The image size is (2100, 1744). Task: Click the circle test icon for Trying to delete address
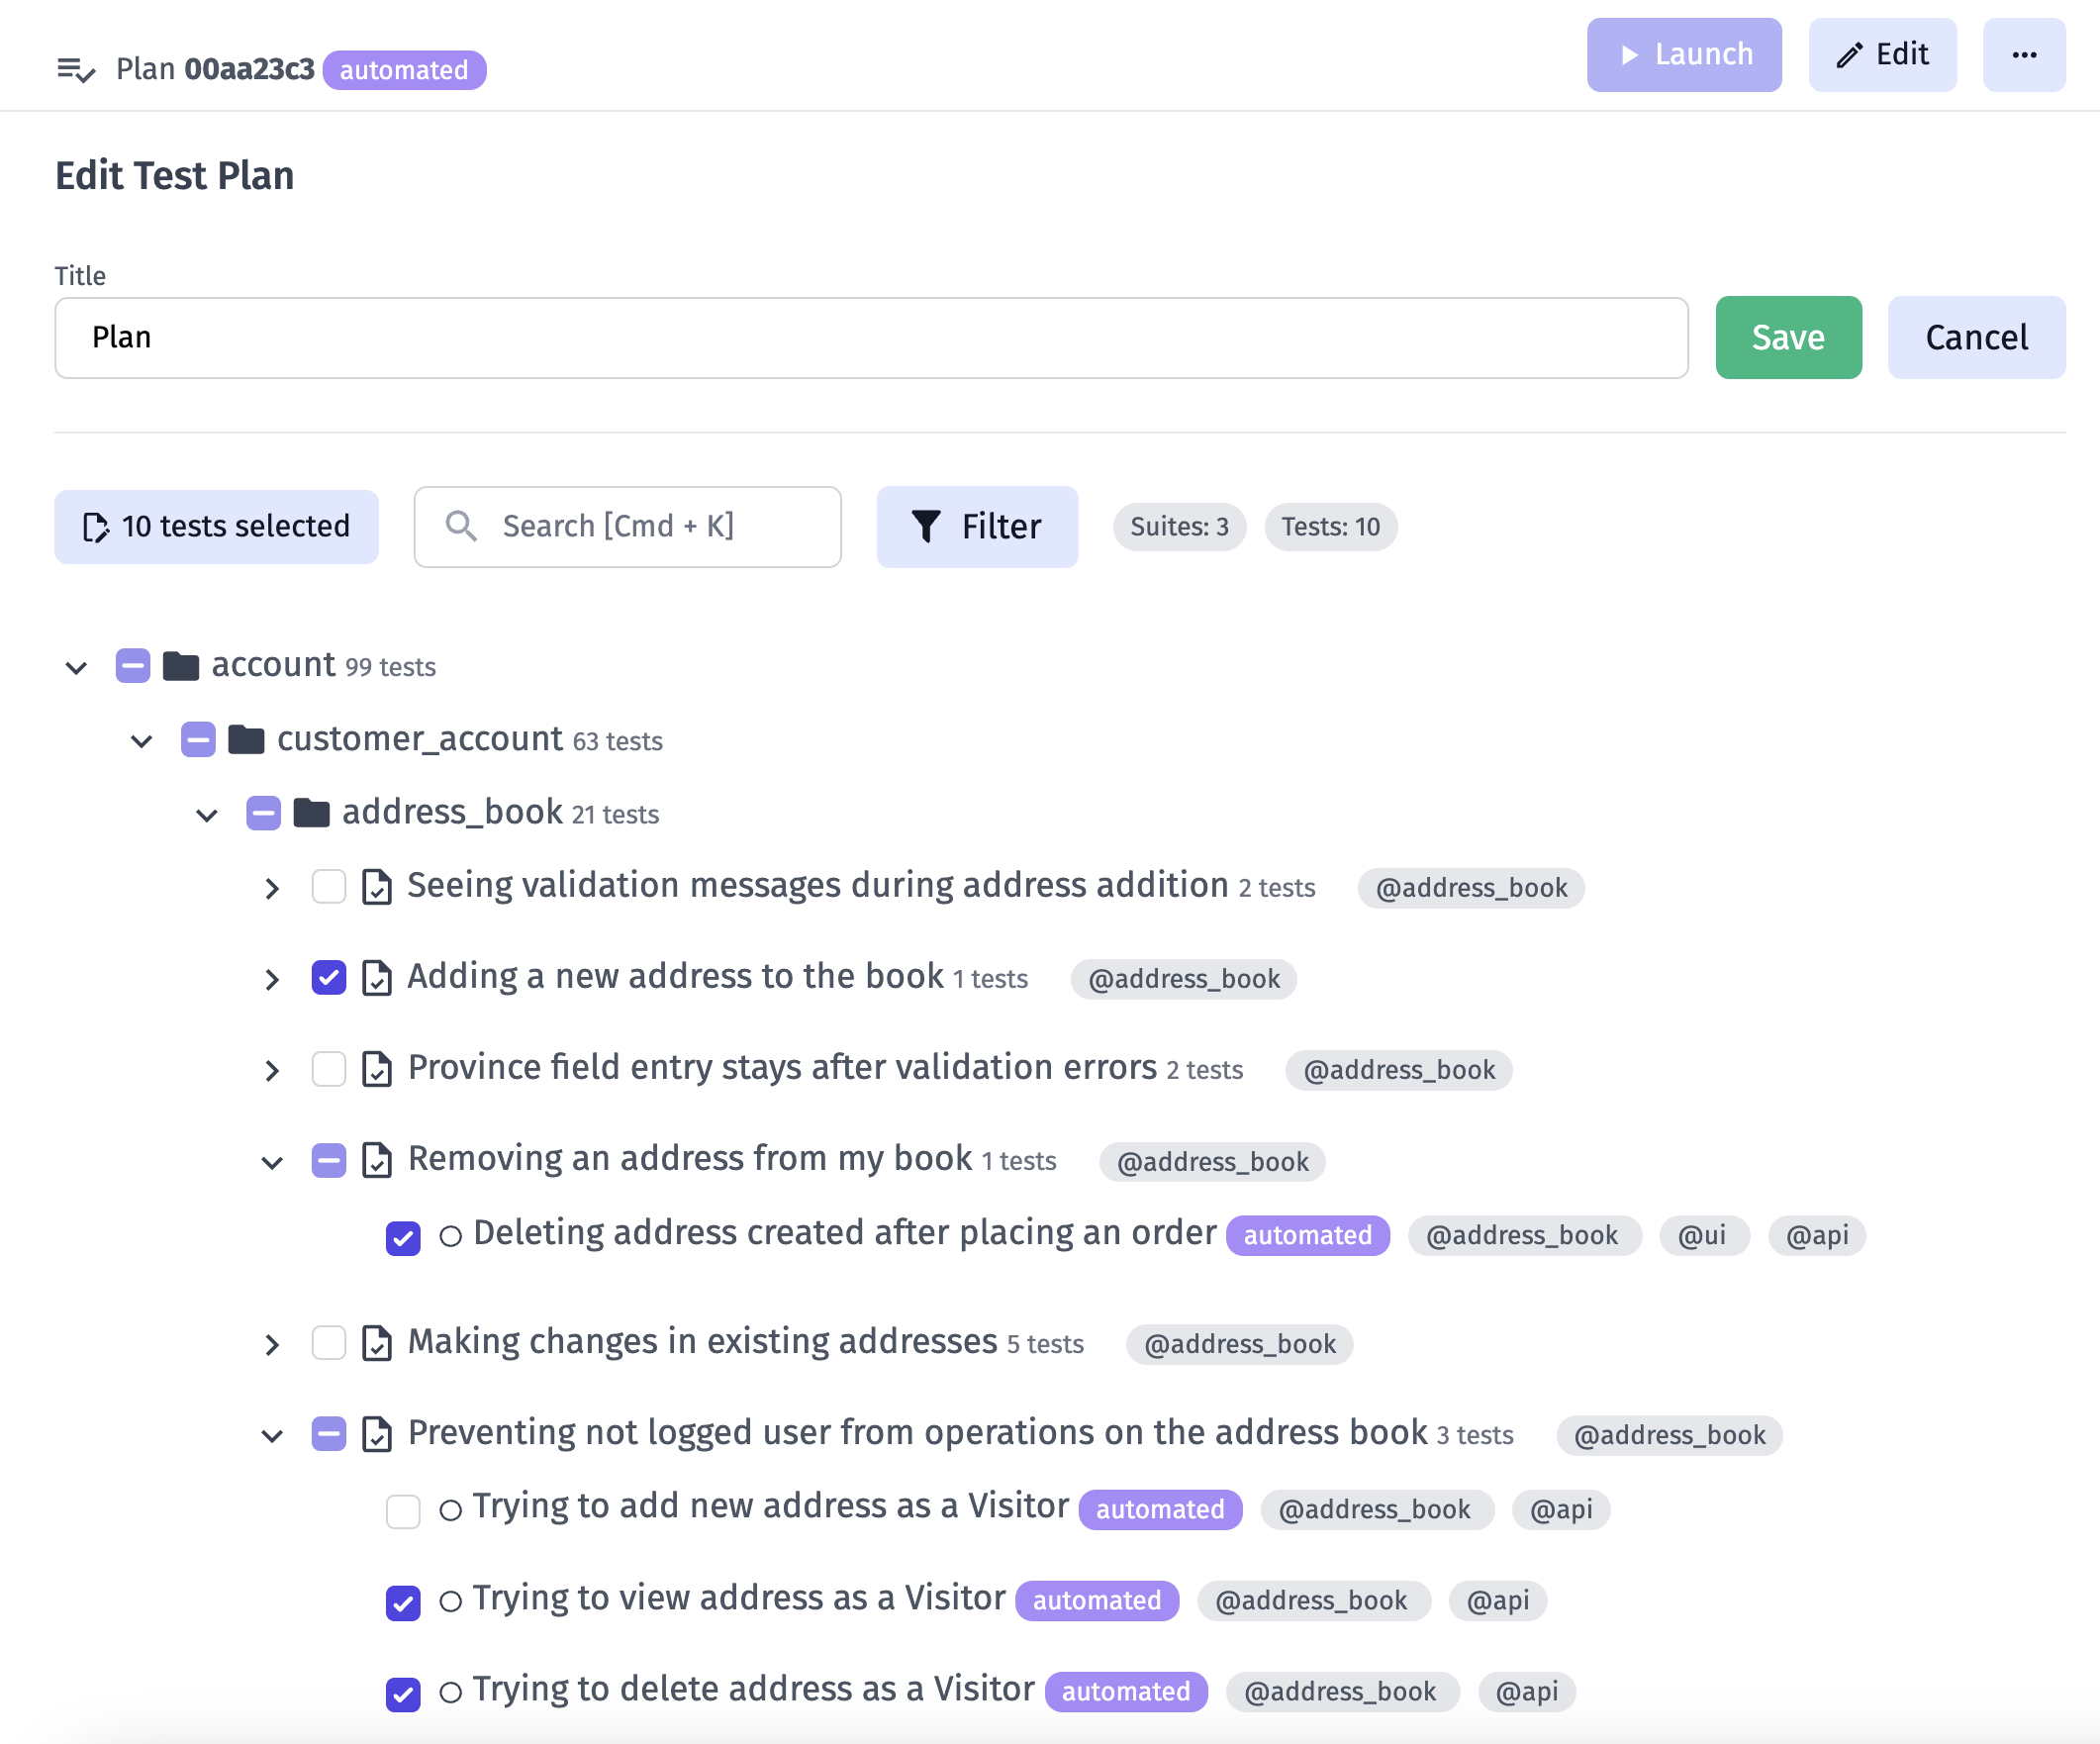tap(451, 1692)
